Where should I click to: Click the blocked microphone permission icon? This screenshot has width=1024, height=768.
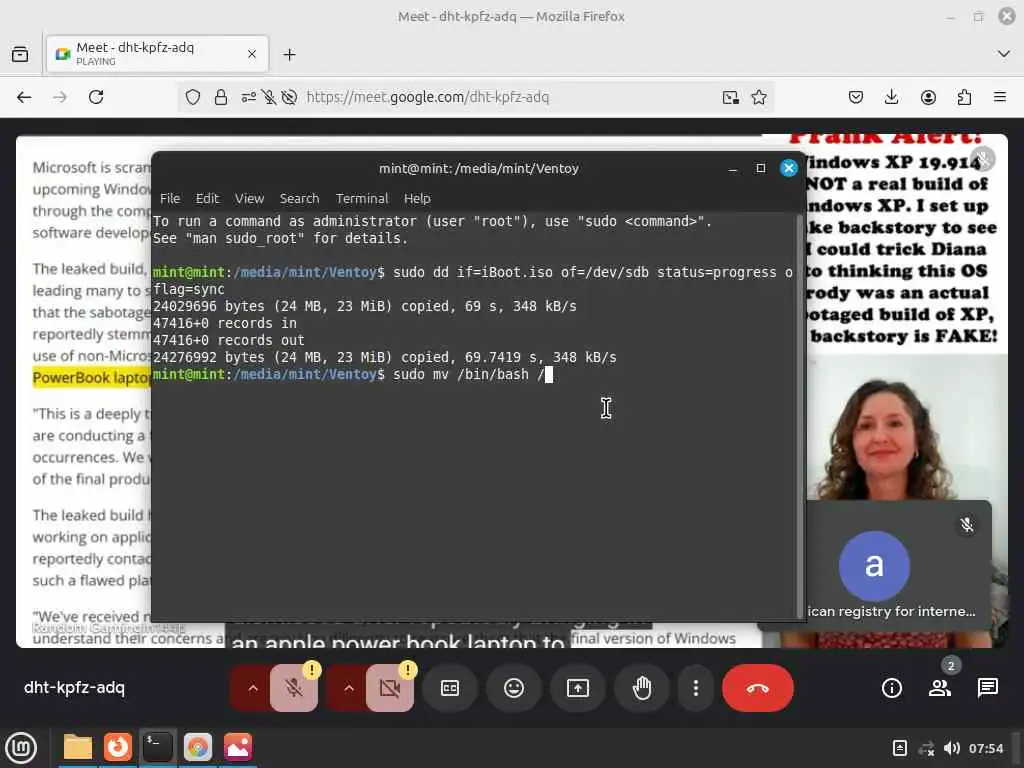(268, 97)
